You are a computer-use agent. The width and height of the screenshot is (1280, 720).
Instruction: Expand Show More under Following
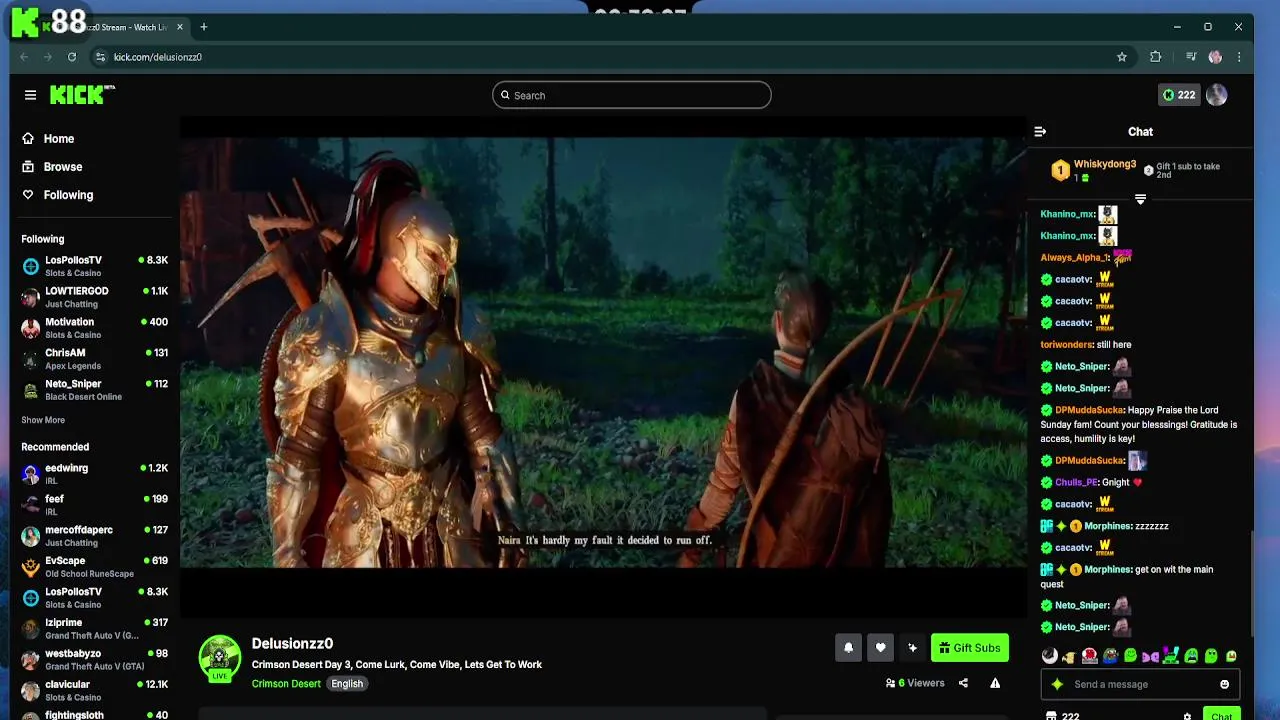click(x=43, y=420)
